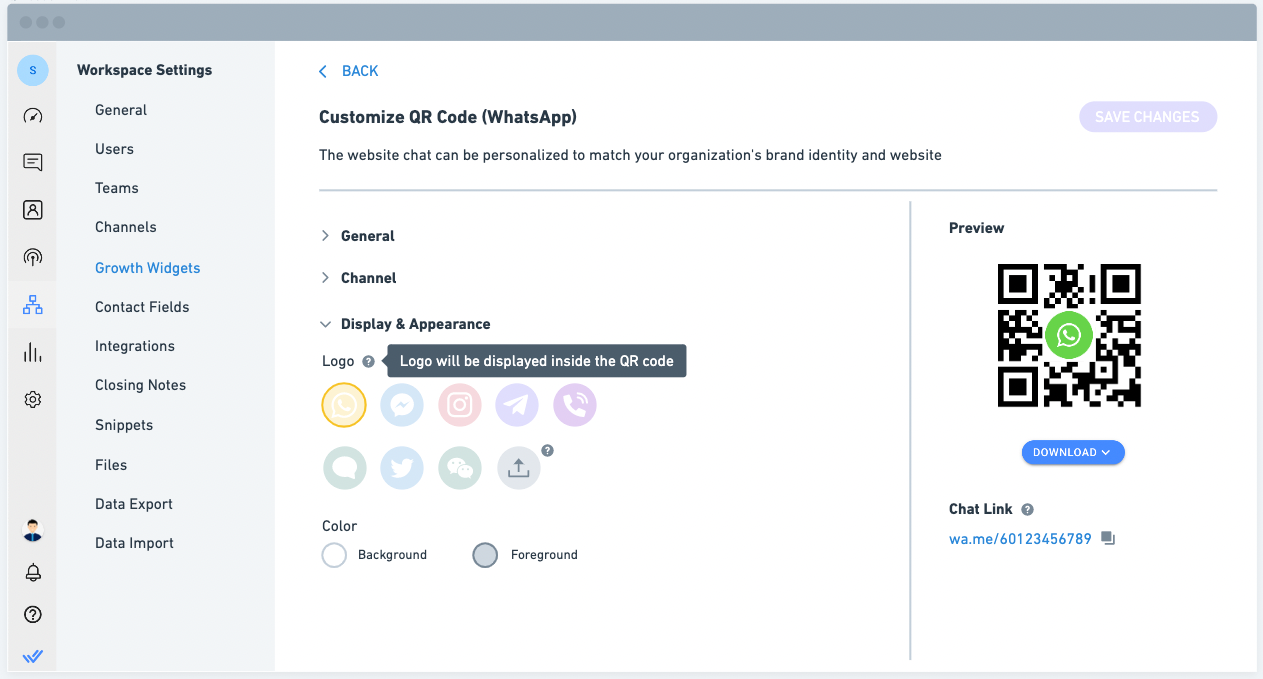Open the Workflows hierarchy icon
Screen dimensions: 1263x679
[33, 305]
